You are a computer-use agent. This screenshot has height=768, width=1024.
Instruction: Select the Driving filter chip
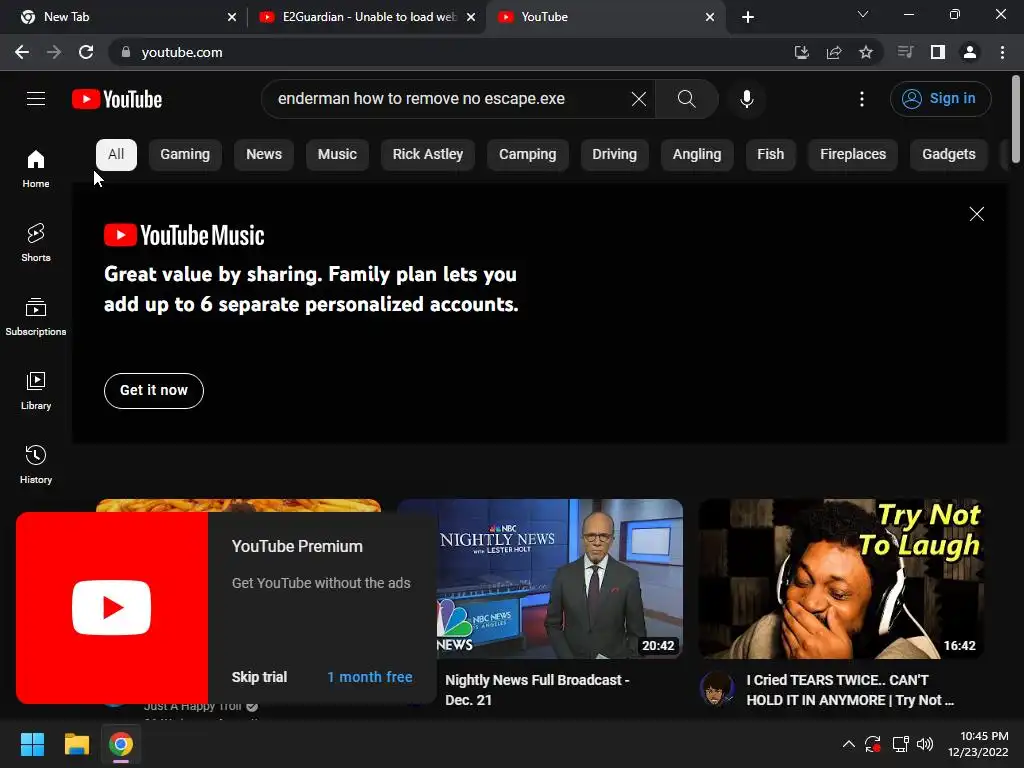point(614,154)
